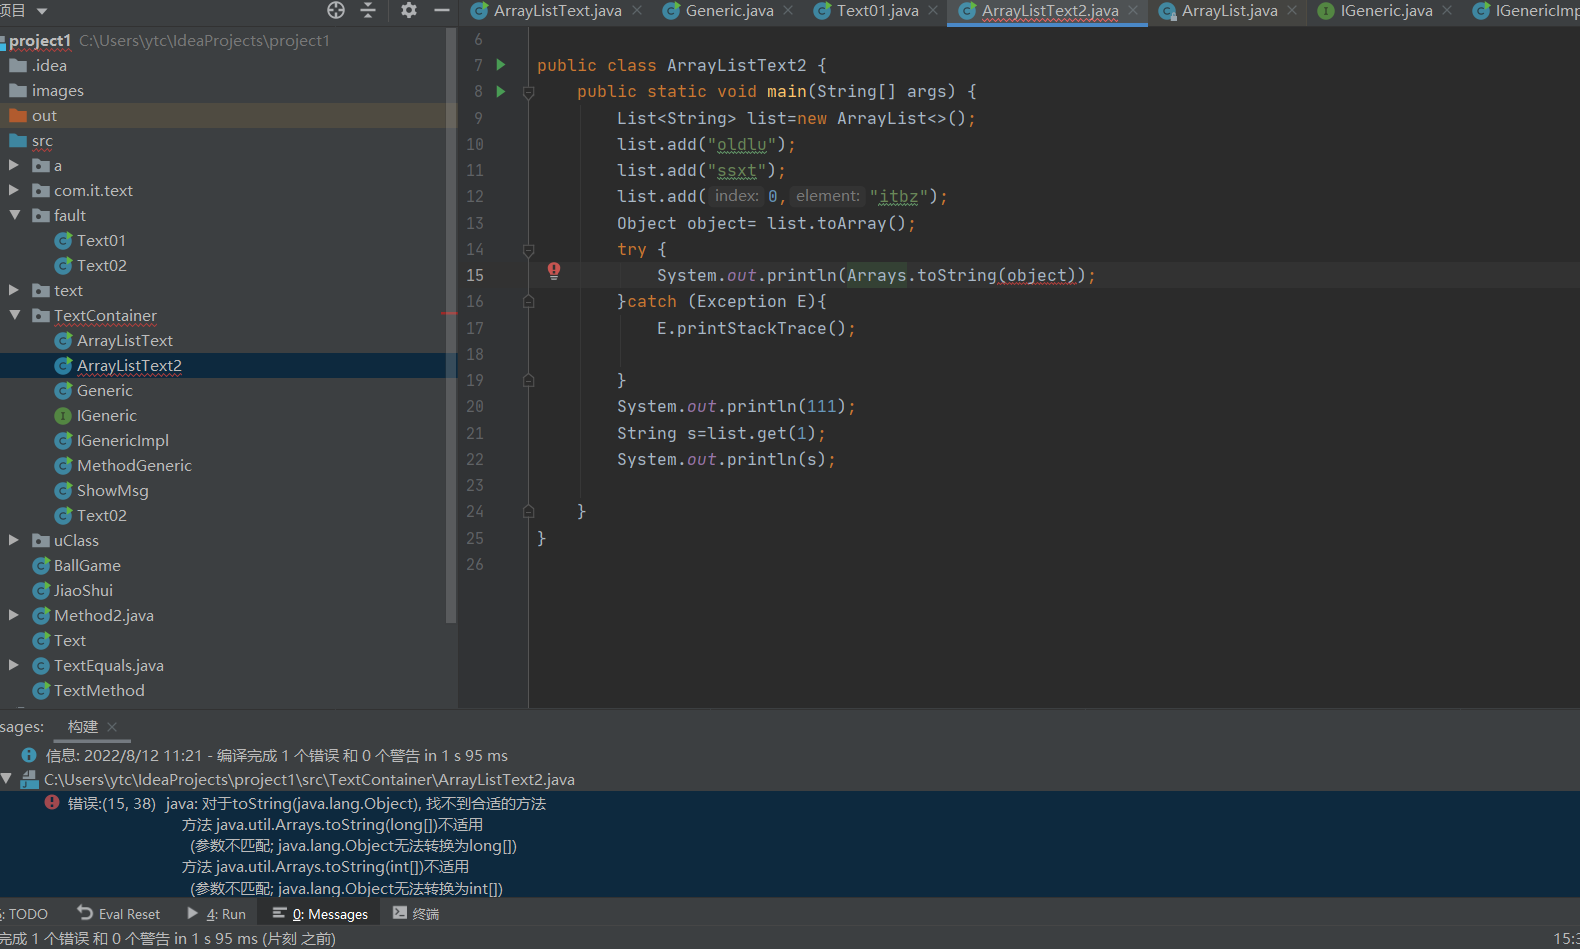Click Eval Reset button
Image resolution: width=1580 pixels, height=949 pixels.
pyautogui.click(x=118, y=914)
